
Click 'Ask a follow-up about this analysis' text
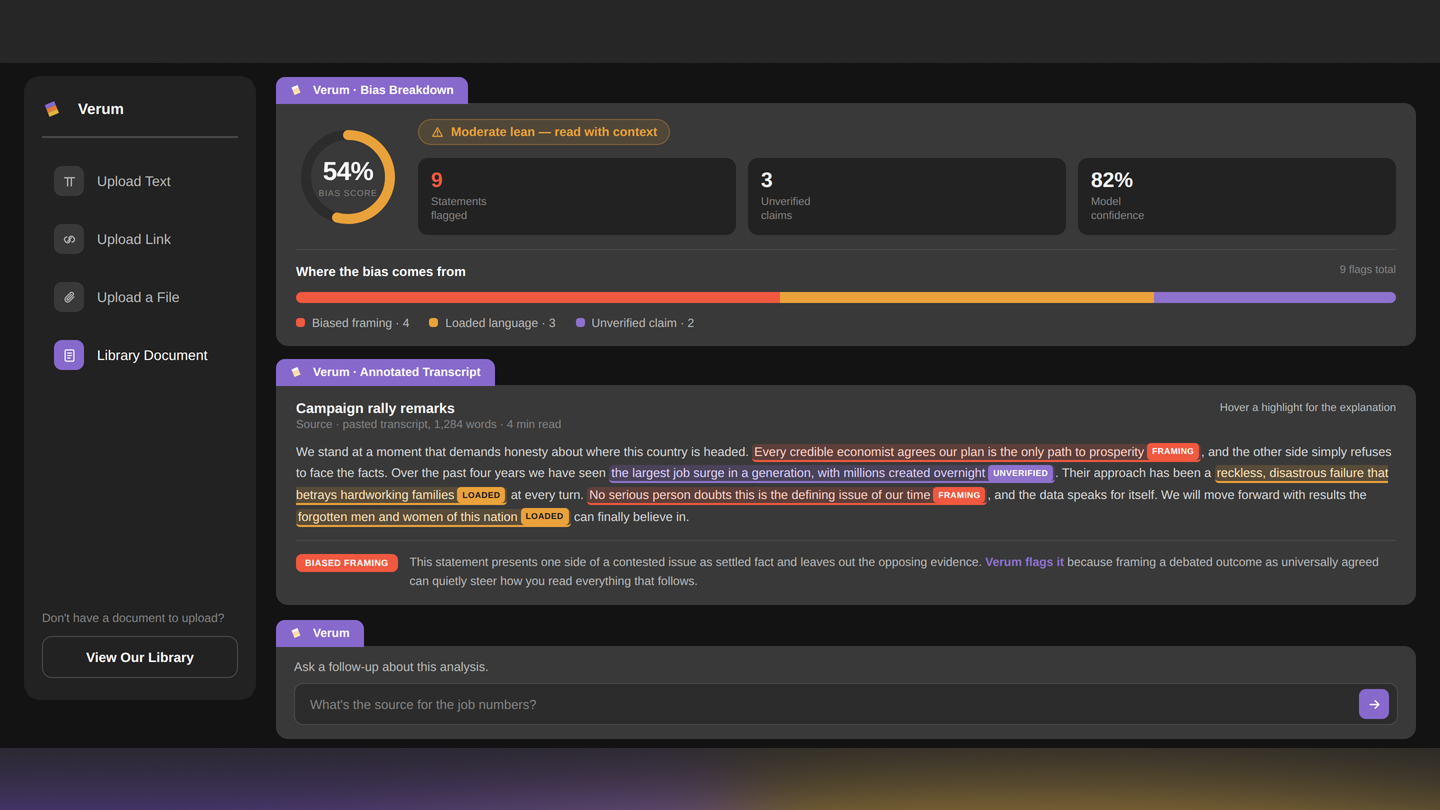391,667
